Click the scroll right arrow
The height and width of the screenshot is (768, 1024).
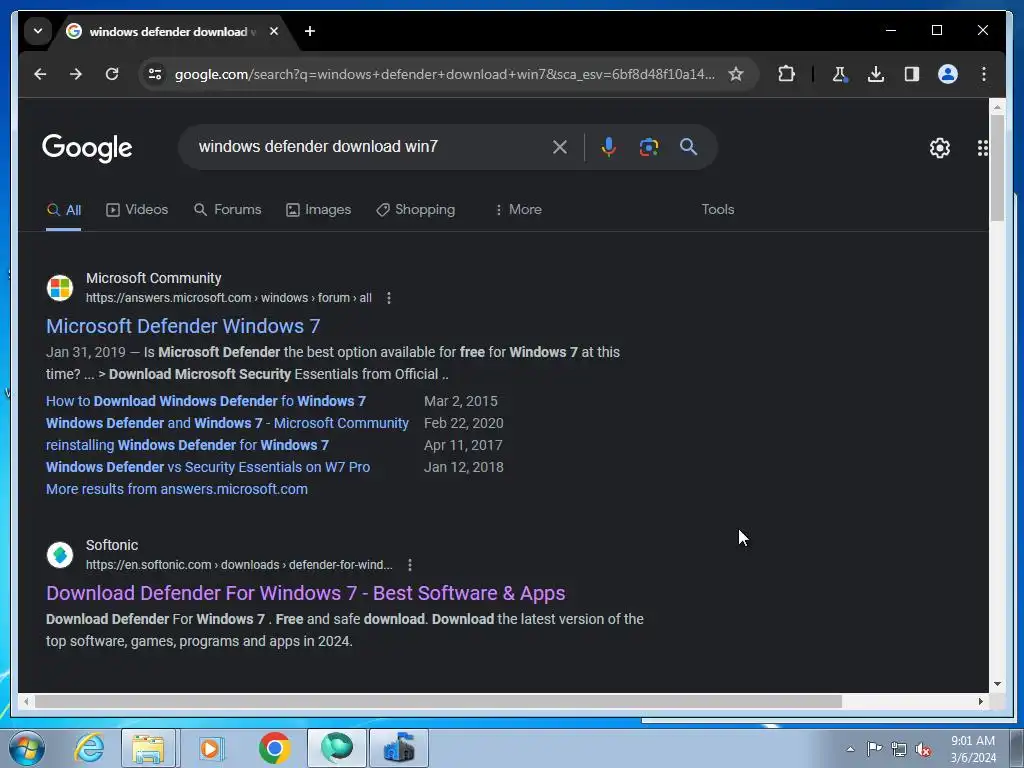[980, 702]
